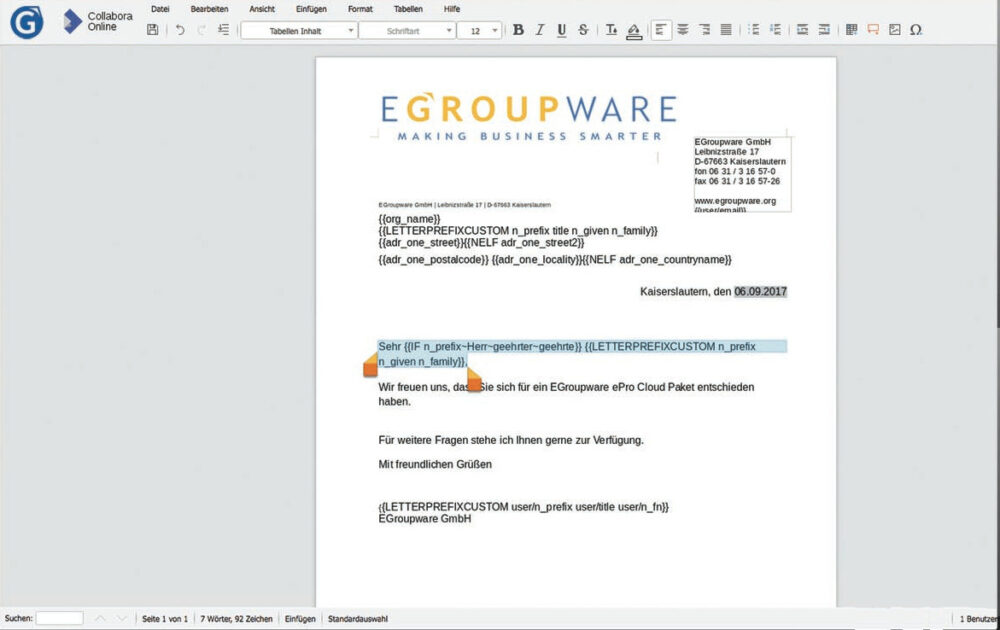The image size is (1000, 630).
Task: Toggle italic formatting
Action: point(540,30)
